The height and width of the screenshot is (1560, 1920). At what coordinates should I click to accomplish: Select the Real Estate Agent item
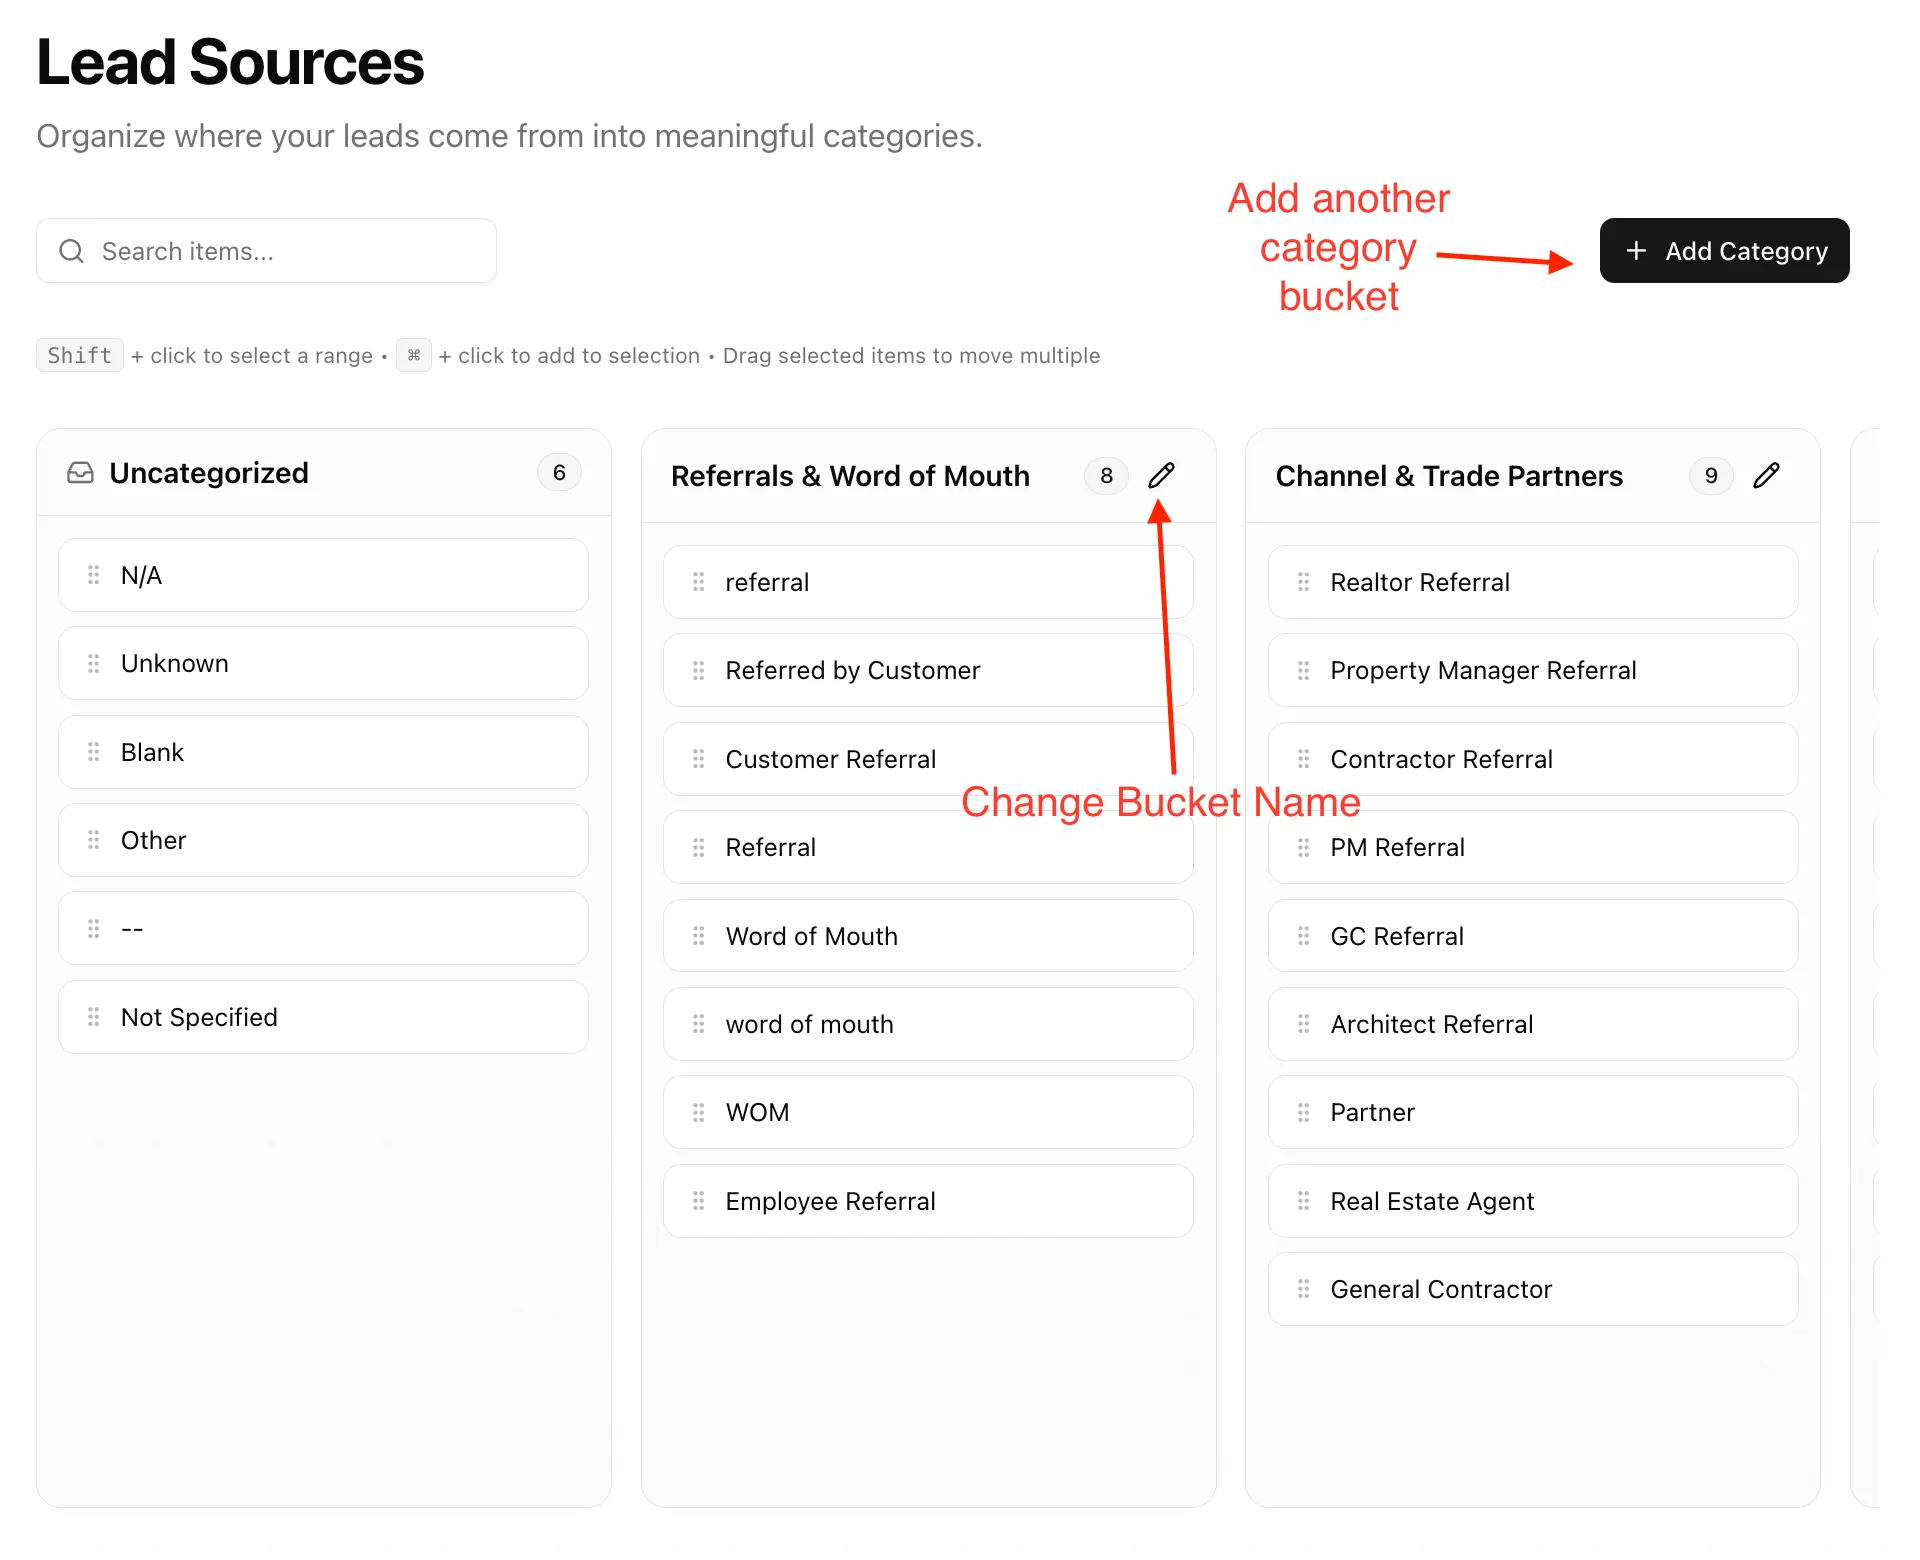pos(1533,1201)
